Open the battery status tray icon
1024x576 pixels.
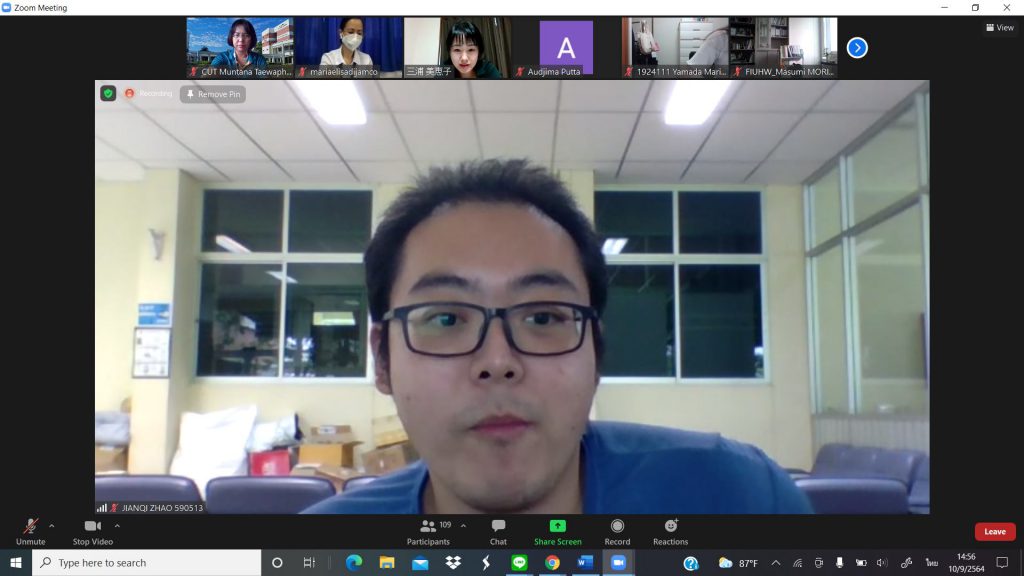coord(861,562)
